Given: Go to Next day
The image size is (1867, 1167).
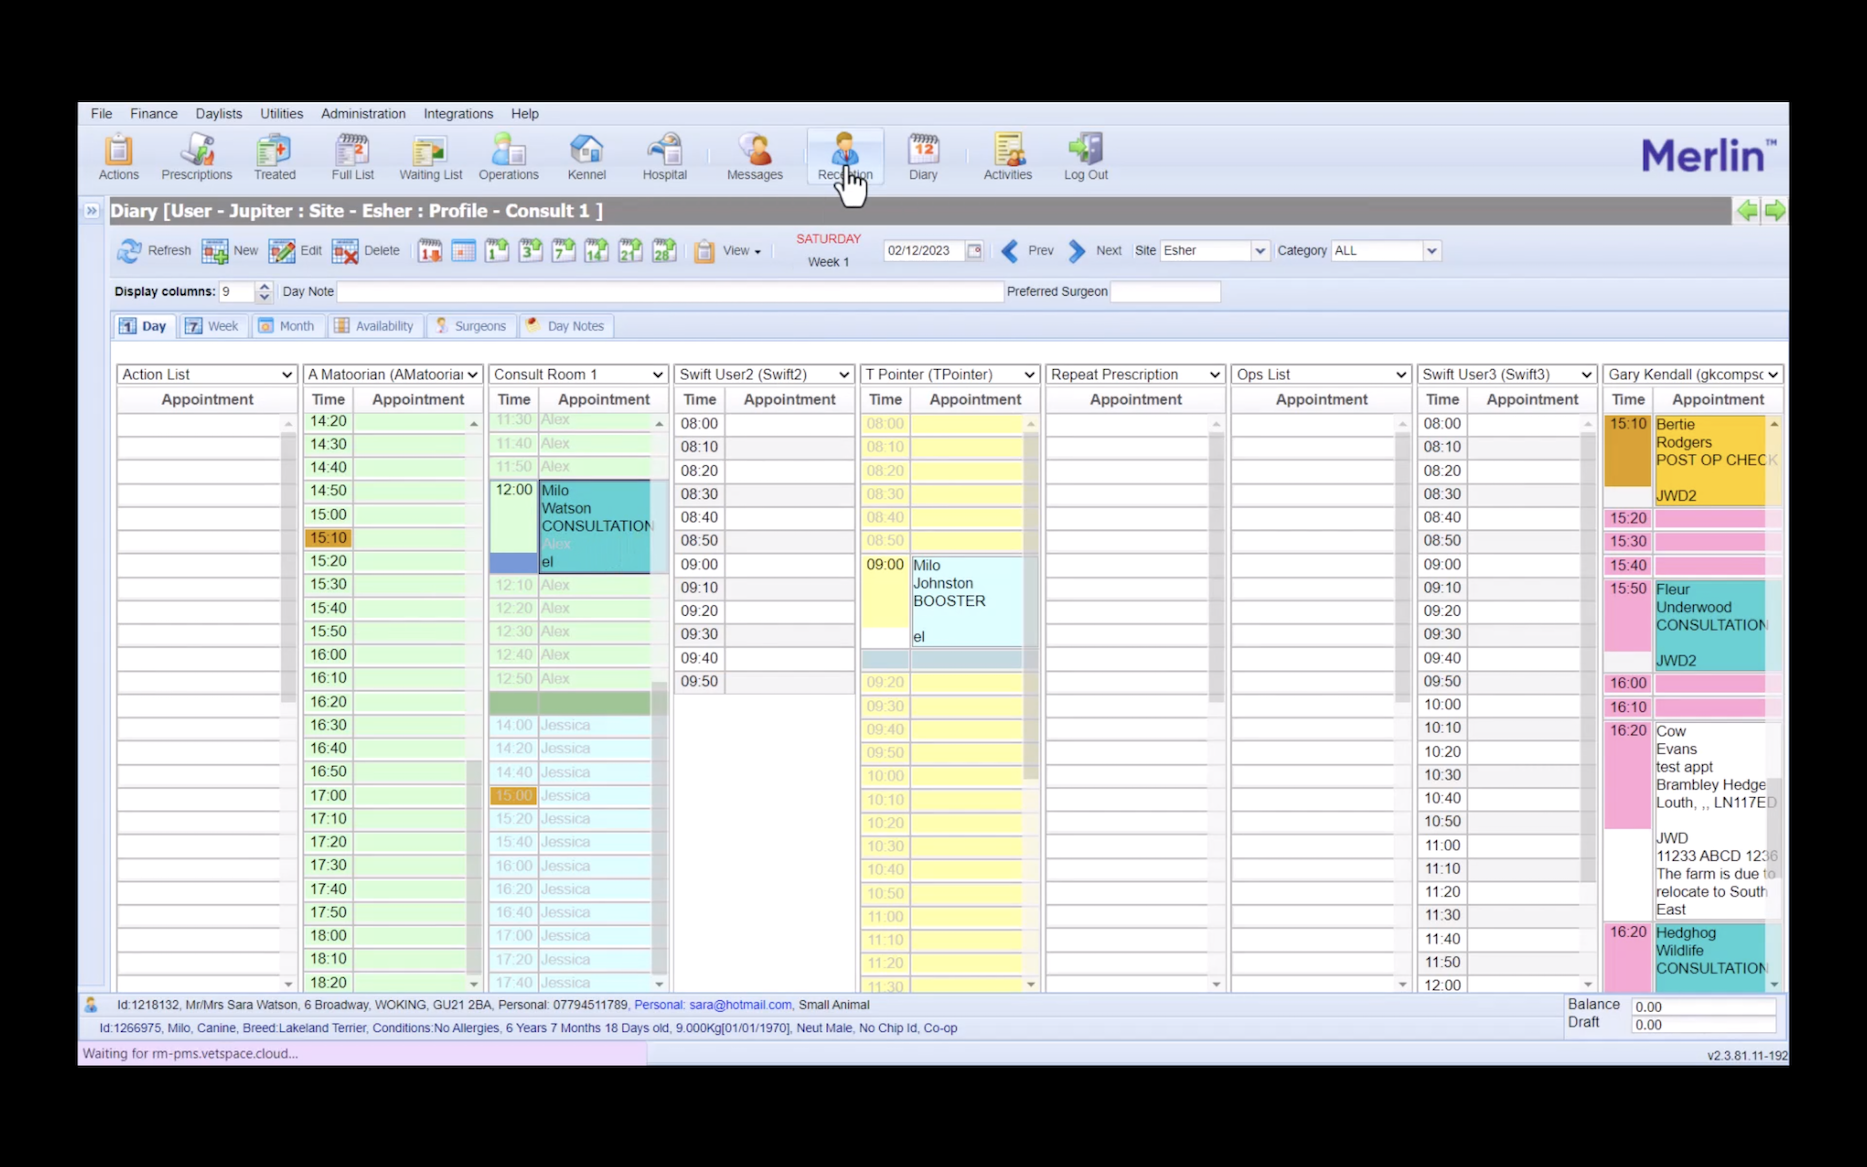Looking at the screenshot, I should (1094, 251).
